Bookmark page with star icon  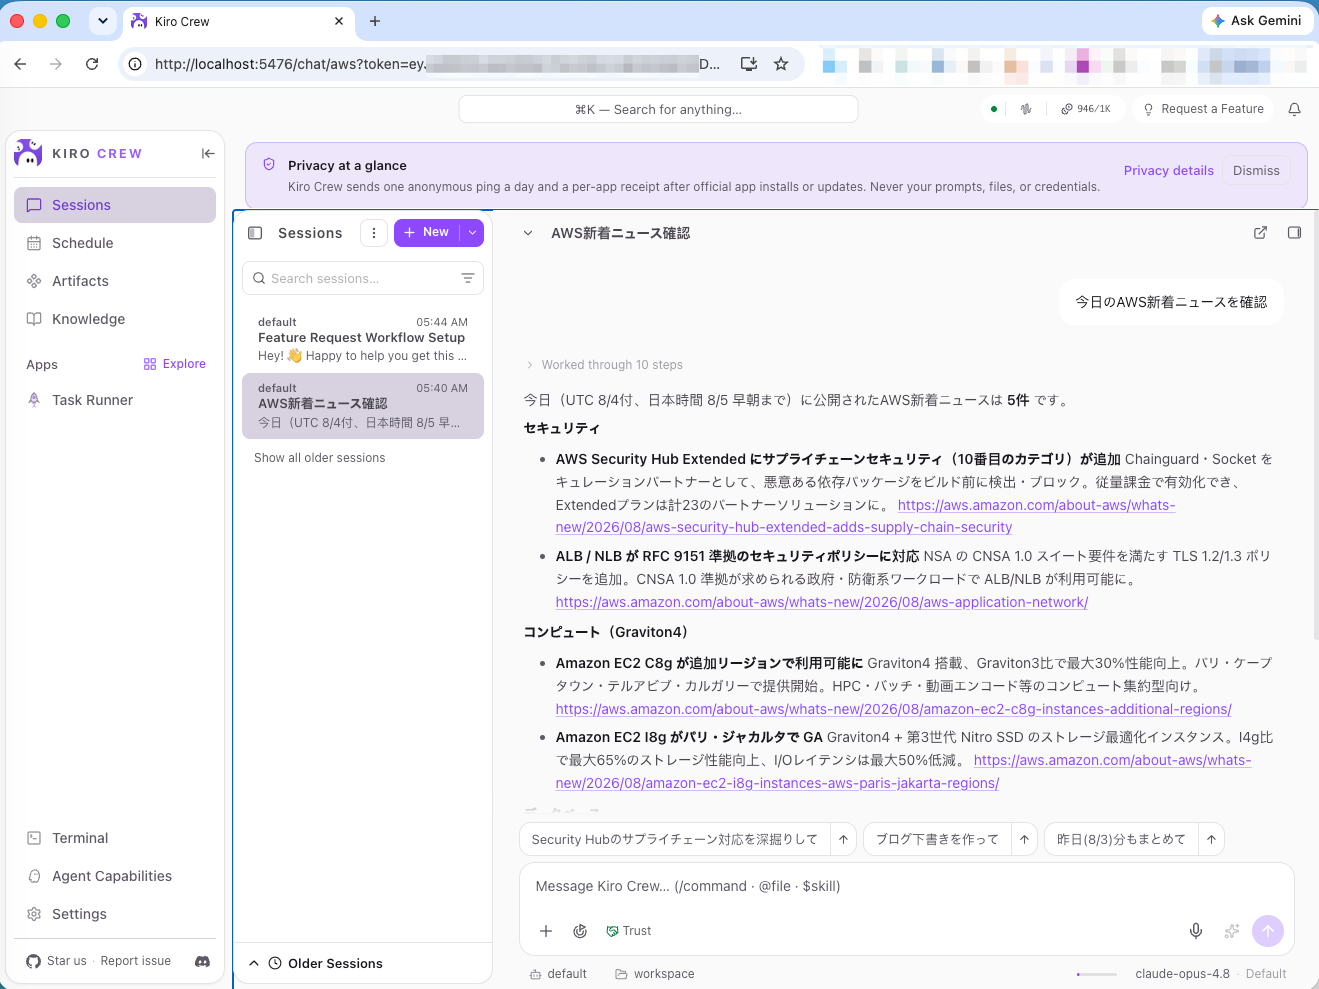781,64
